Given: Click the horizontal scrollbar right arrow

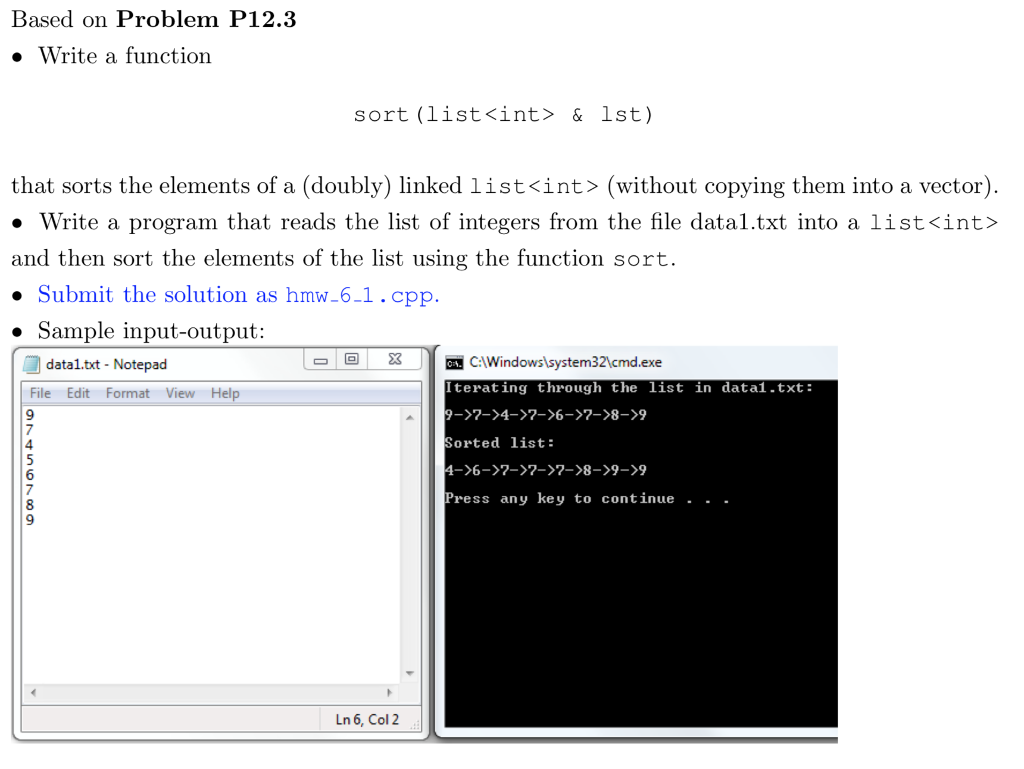Looking at the screenshot, I should (x=390, y=692).
